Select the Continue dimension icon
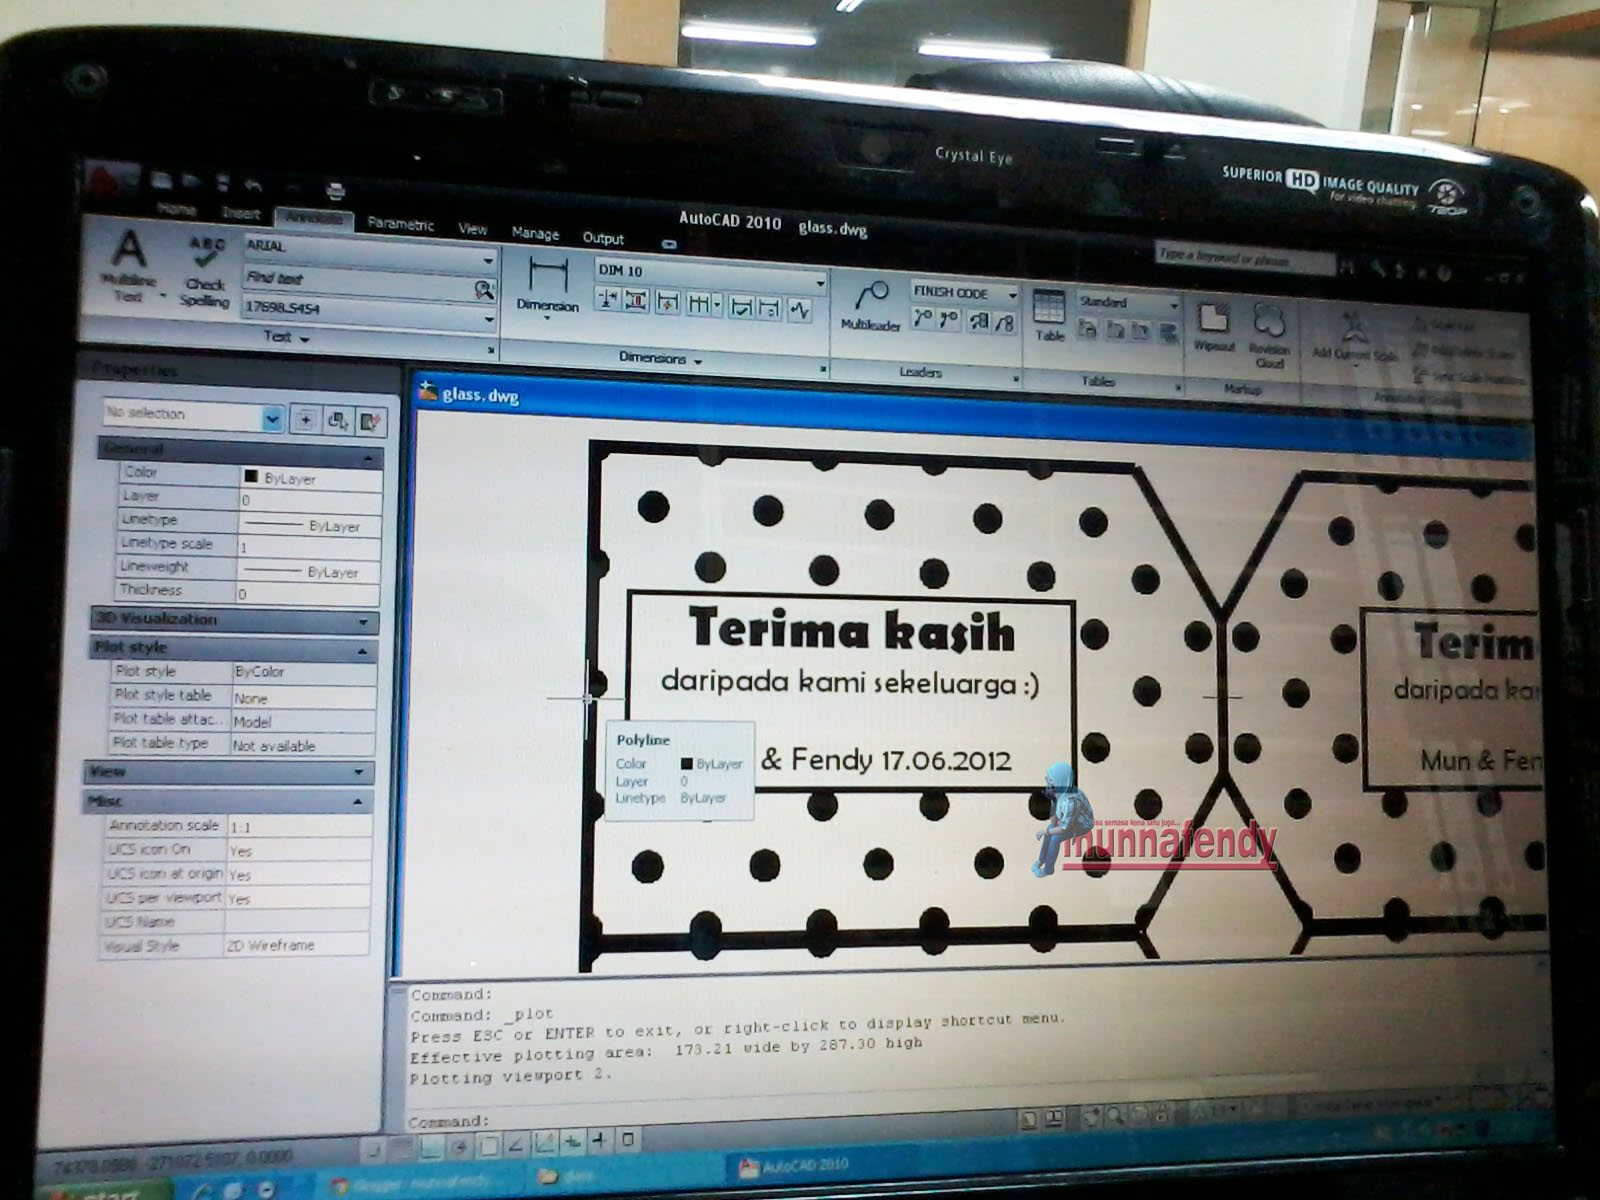Screen dimensions: 1600x1200 [701, 303]
